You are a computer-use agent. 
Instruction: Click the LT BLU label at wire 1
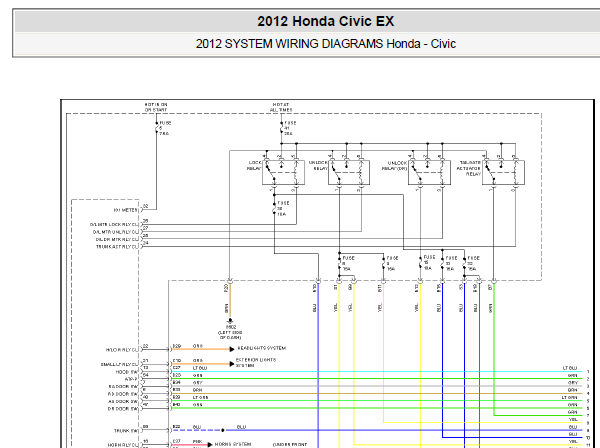(x=570, y=368)
